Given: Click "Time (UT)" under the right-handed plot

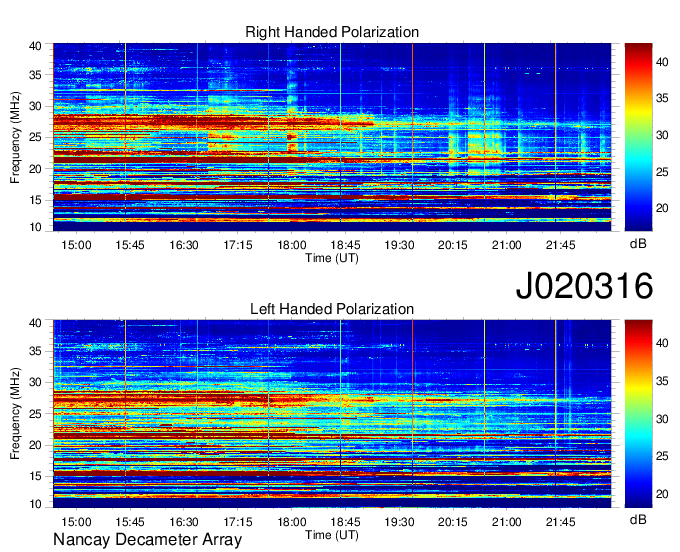Looking at the screenshot, I should (x=332, y=258).
